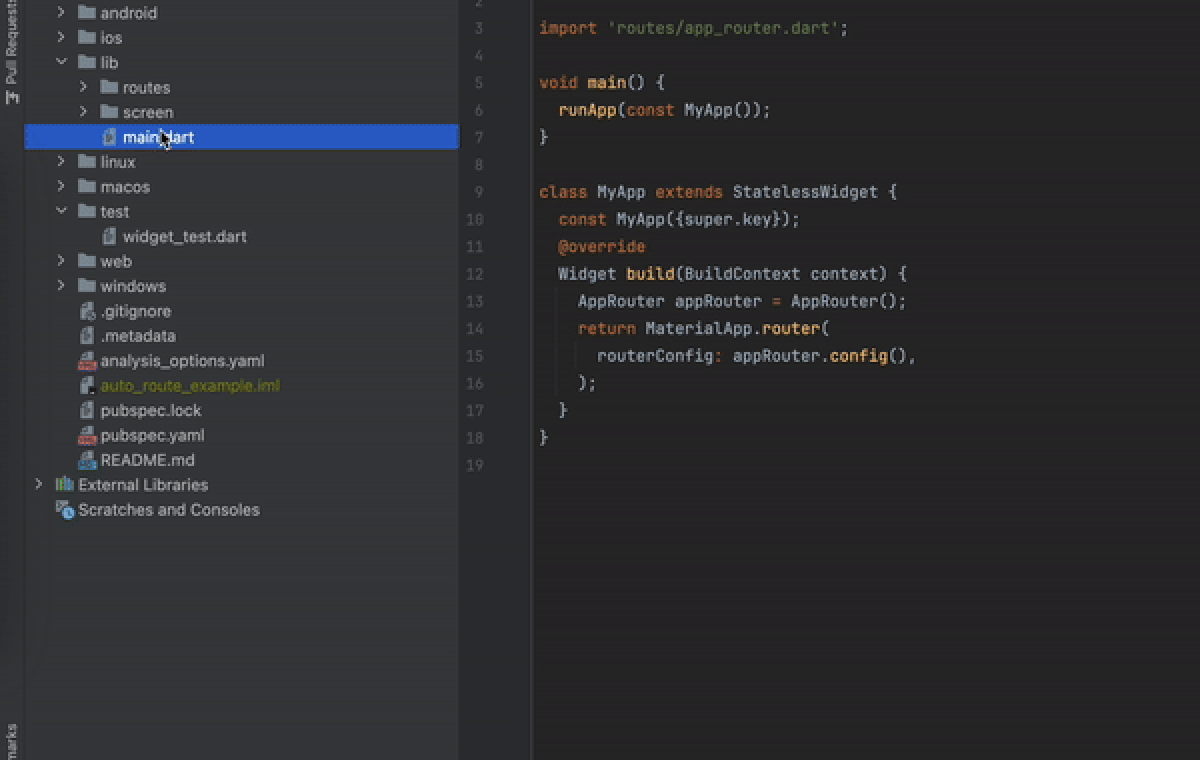1200x760 pixels.
Task: Click StatelessWidget in class declaration
Action: [x=805, y=192]
